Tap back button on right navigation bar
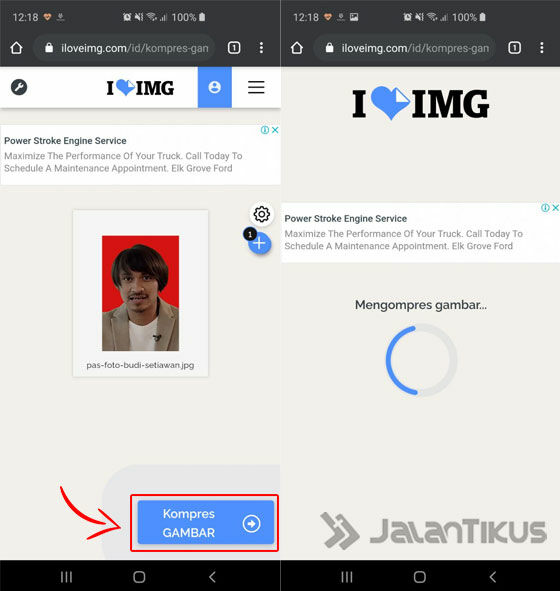 (x=493, y=577)
